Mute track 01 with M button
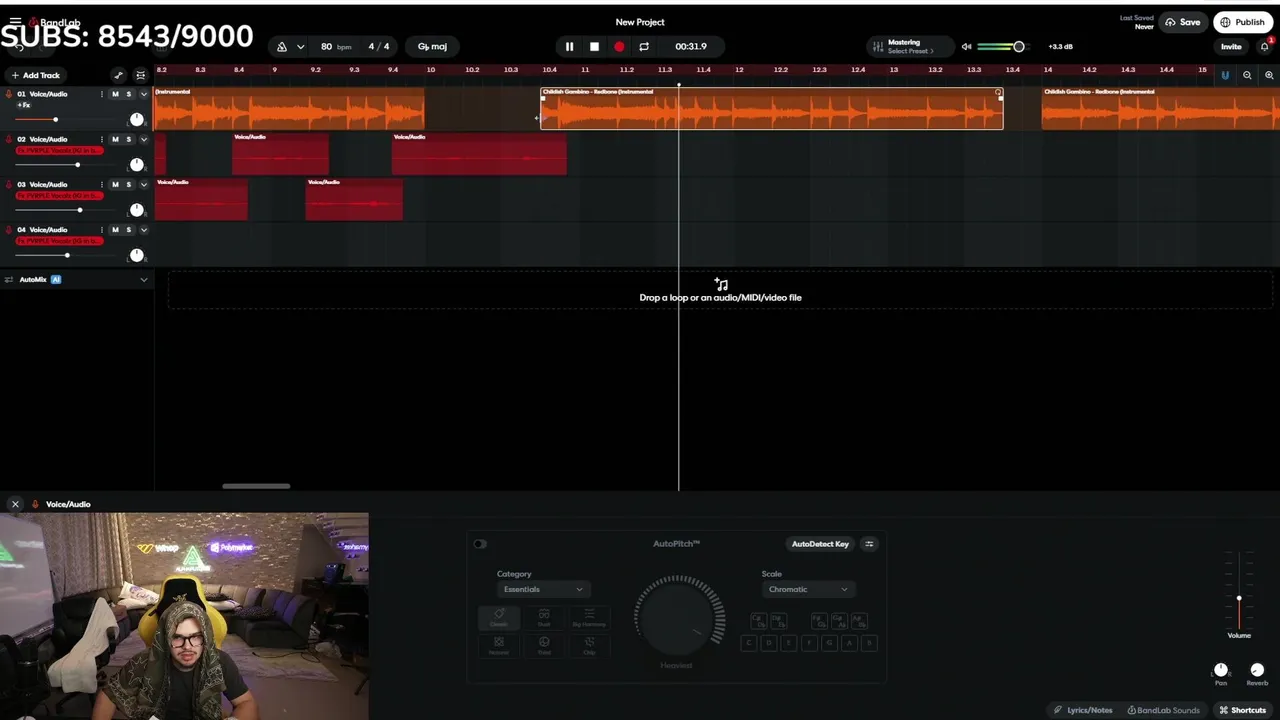The height and width of the screenshot is (720, 1280). point(115,94)
